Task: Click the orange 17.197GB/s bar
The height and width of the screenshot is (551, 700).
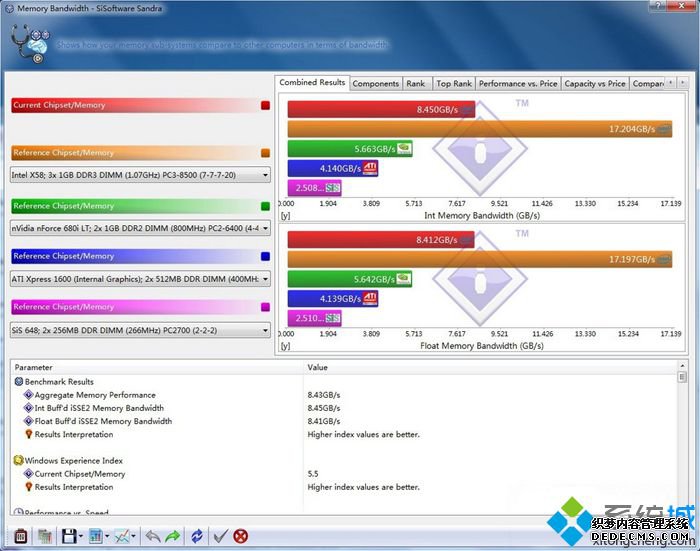Action: point(479,259)
